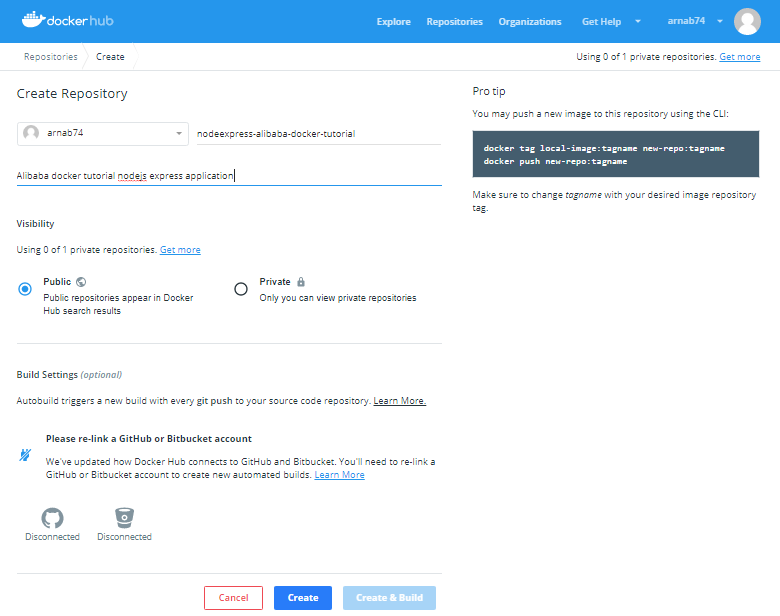The image size is (780, 616).
Task: Click the GitHub Disconnected icon
Action: (x=52, y=517)
